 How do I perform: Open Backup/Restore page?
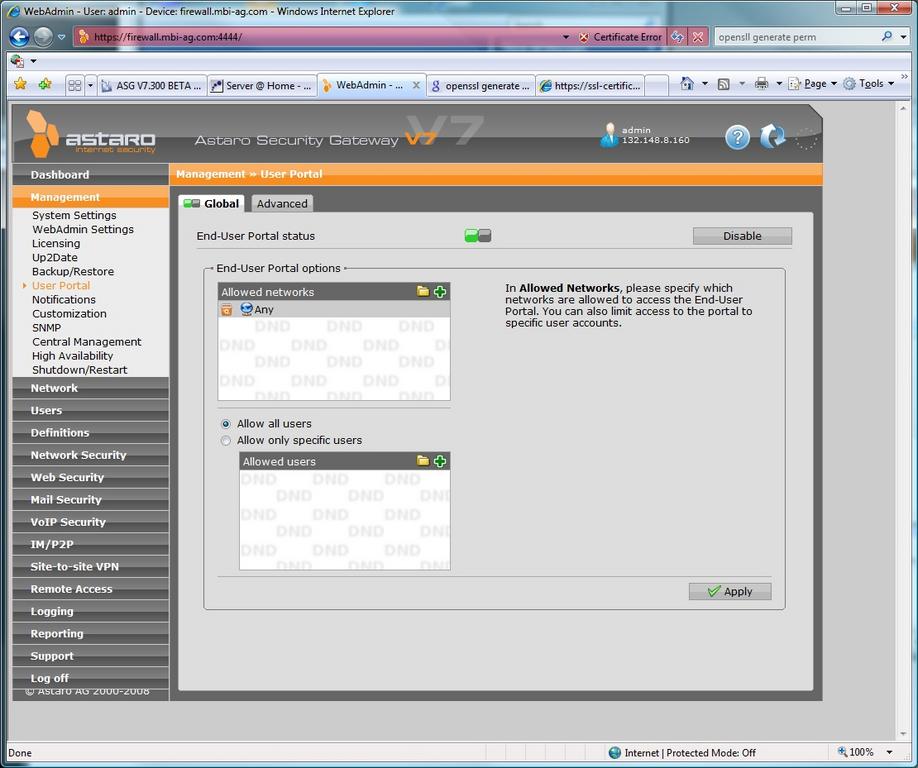(x=73, y=272)
